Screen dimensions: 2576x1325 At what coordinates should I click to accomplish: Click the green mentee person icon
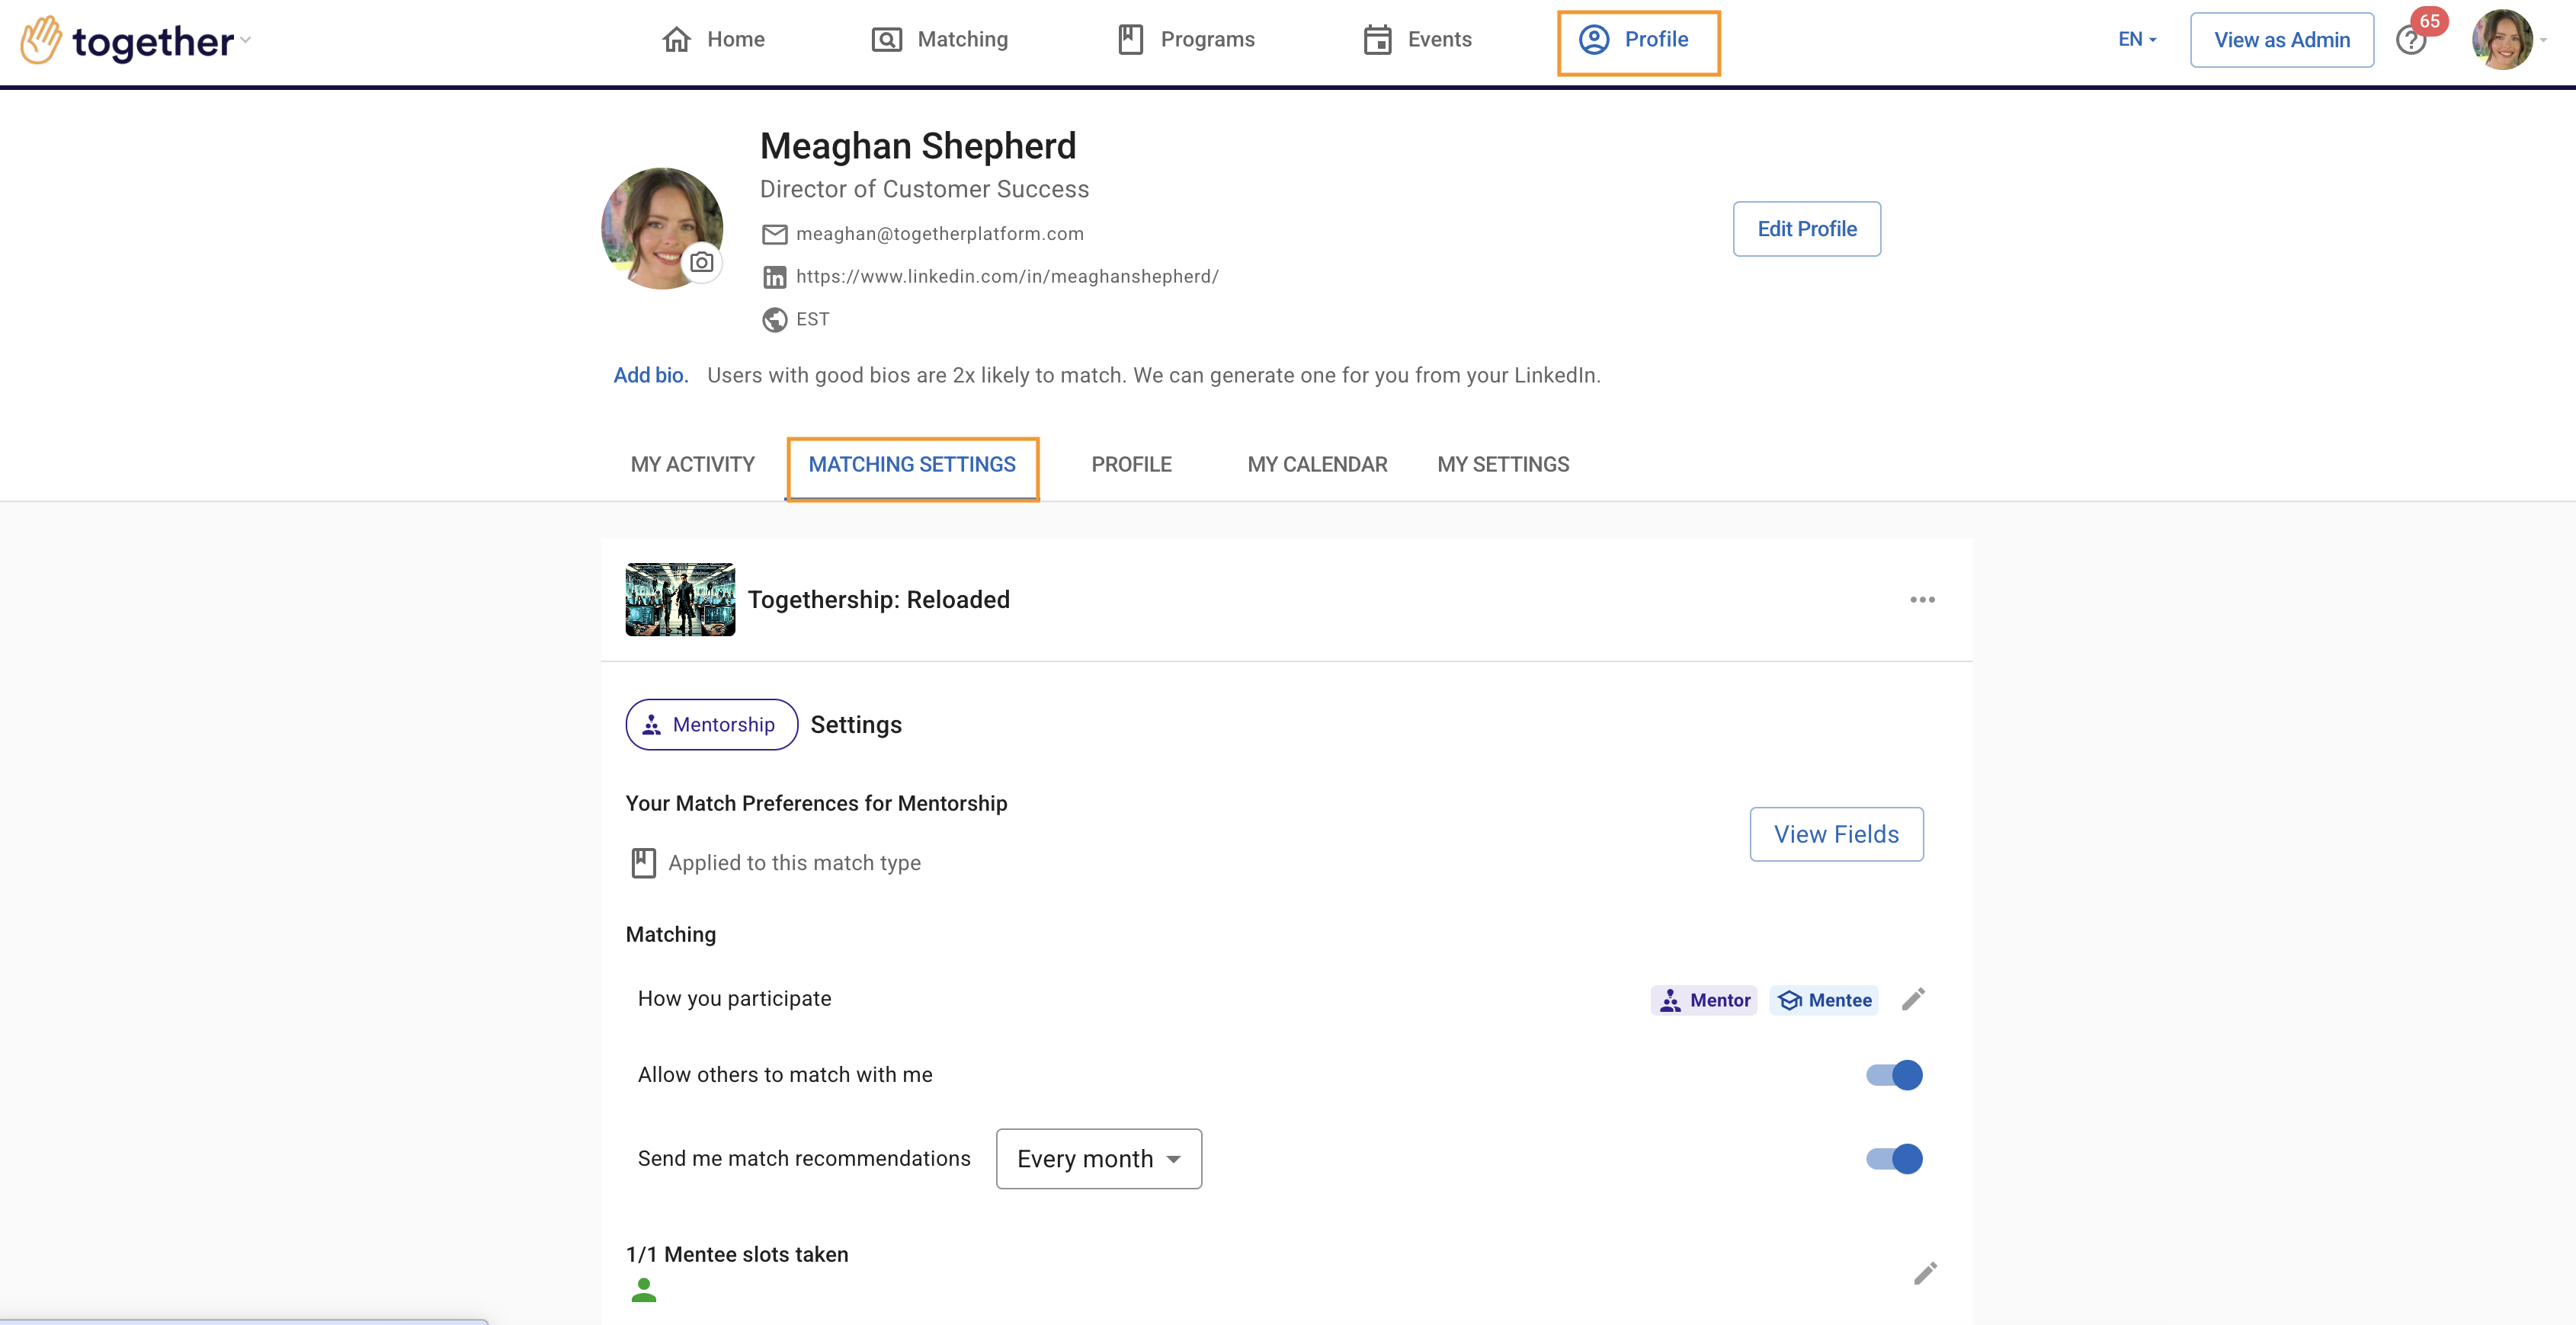(644, 1290)
